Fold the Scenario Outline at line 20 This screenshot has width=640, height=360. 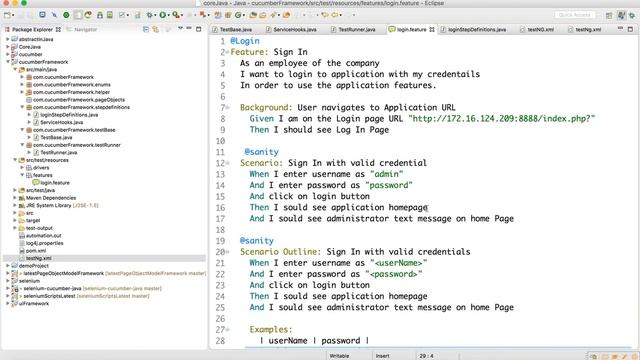[228, 252]
